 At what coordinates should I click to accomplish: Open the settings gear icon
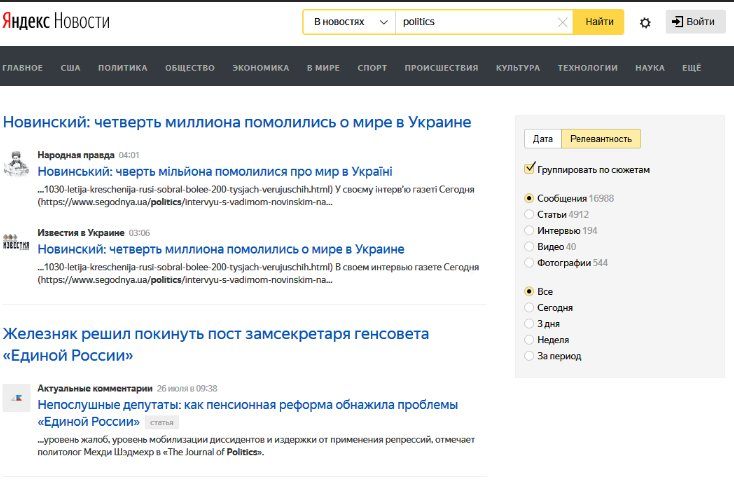(x=645, y=22)
